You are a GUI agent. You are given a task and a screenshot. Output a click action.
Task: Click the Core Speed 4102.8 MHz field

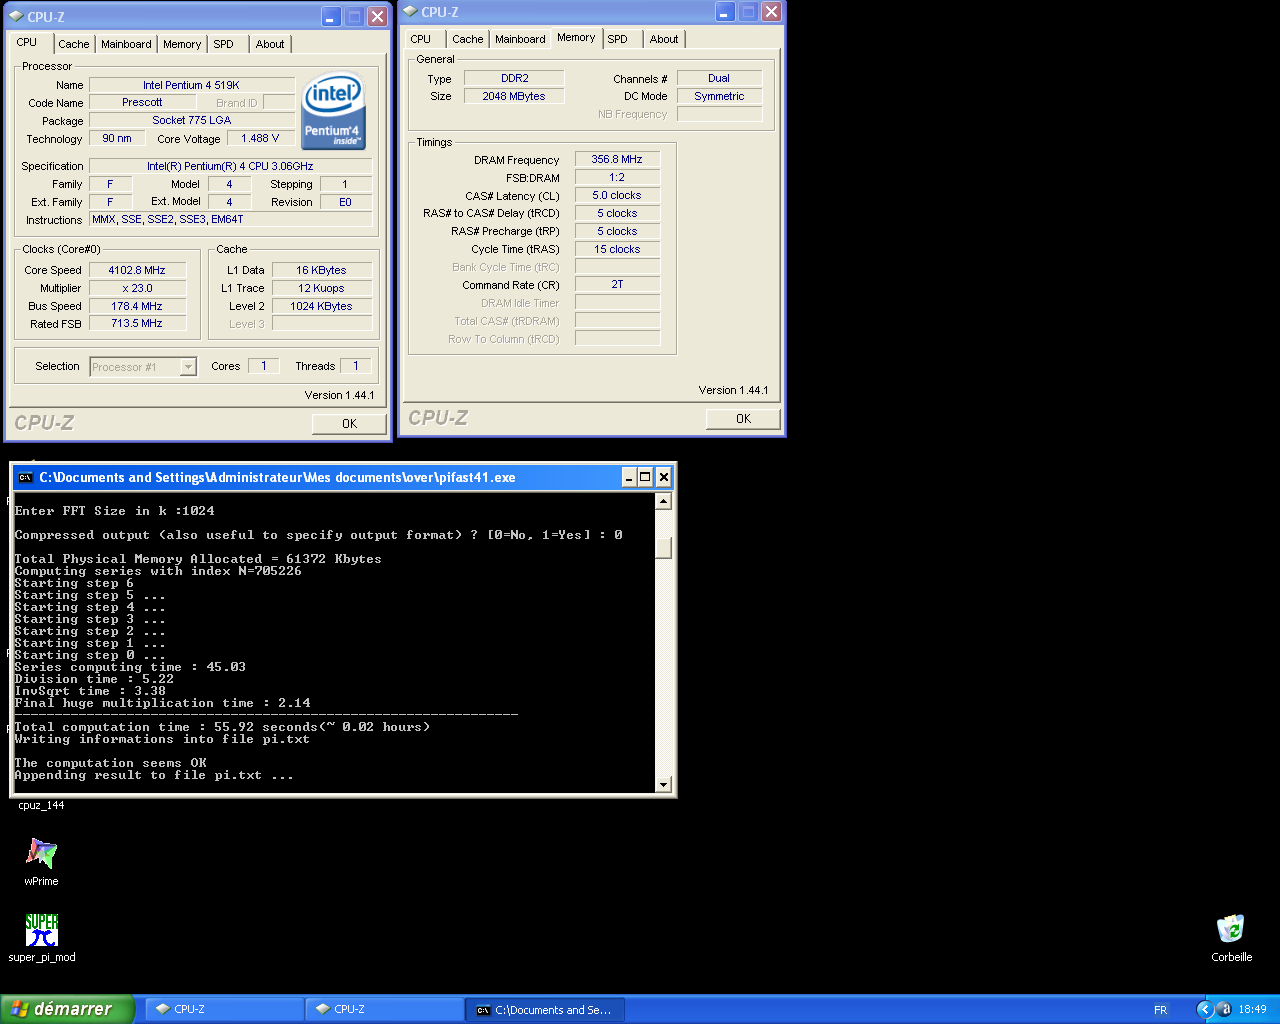137,270
